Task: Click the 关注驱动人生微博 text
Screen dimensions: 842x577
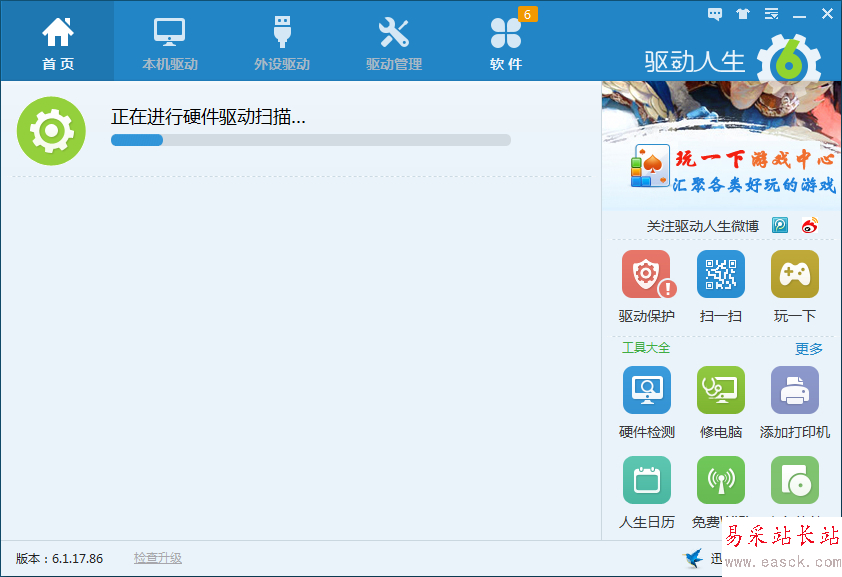Action: [702, 226]
